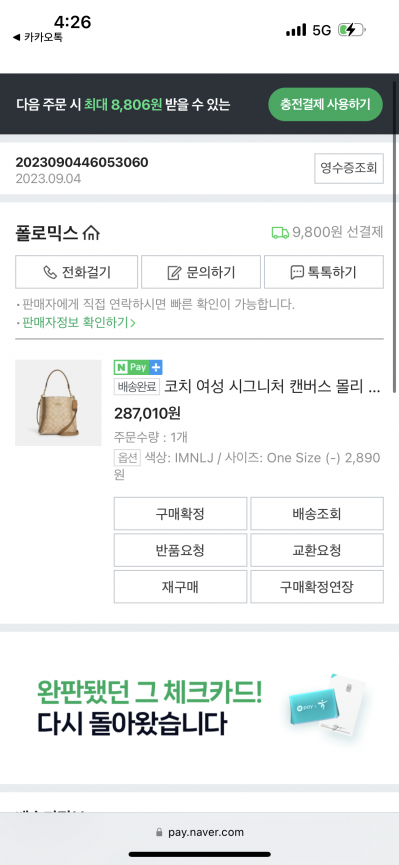Request a return via 반품요청

(x=180, y=550)
